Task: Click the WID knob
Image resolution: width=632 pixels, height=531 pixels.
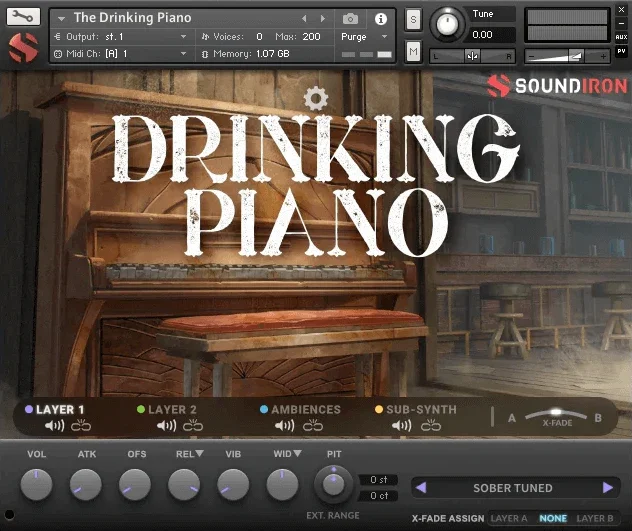Action: point(282,485)
